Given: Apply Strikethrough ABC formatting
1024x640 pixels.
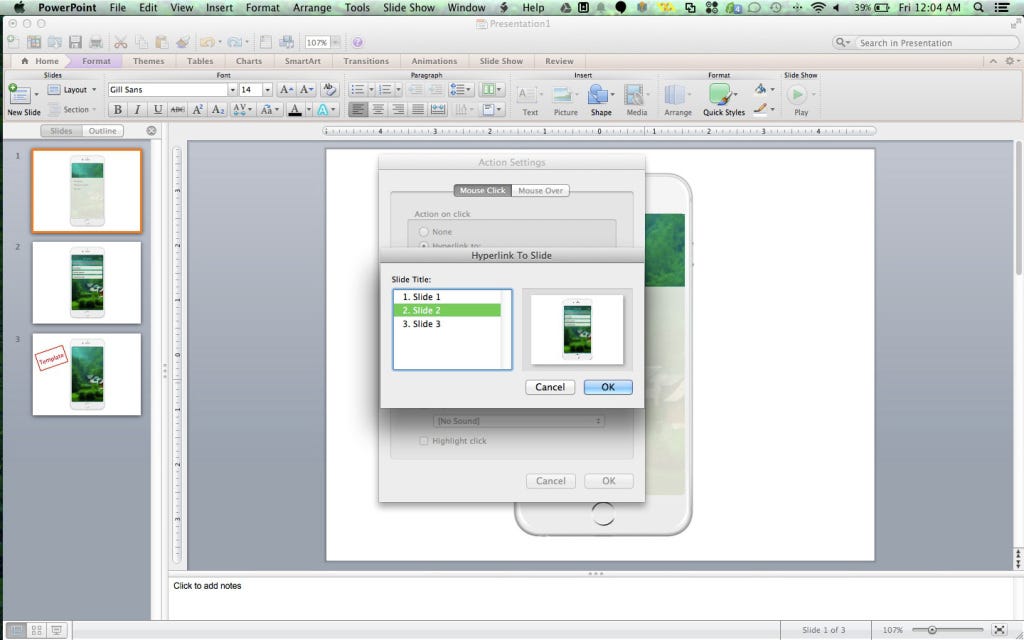Looking at the screenshot, I should click(x=177, y=110).
